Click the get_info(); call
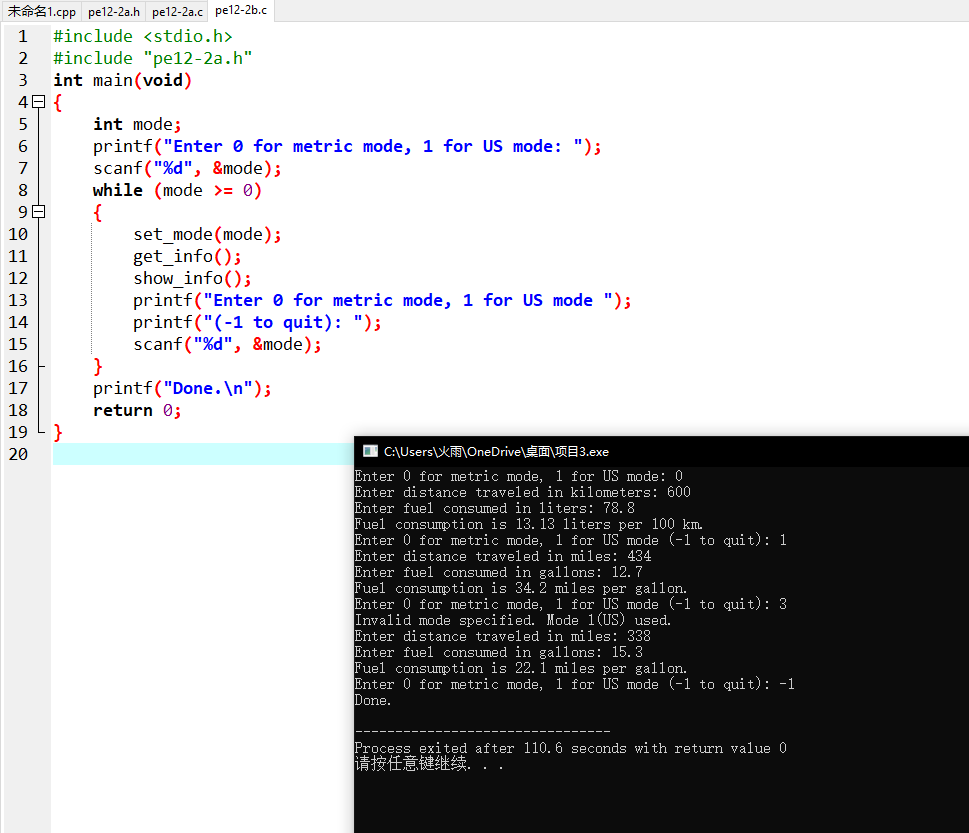969x833 pixels. coord(187,256)
